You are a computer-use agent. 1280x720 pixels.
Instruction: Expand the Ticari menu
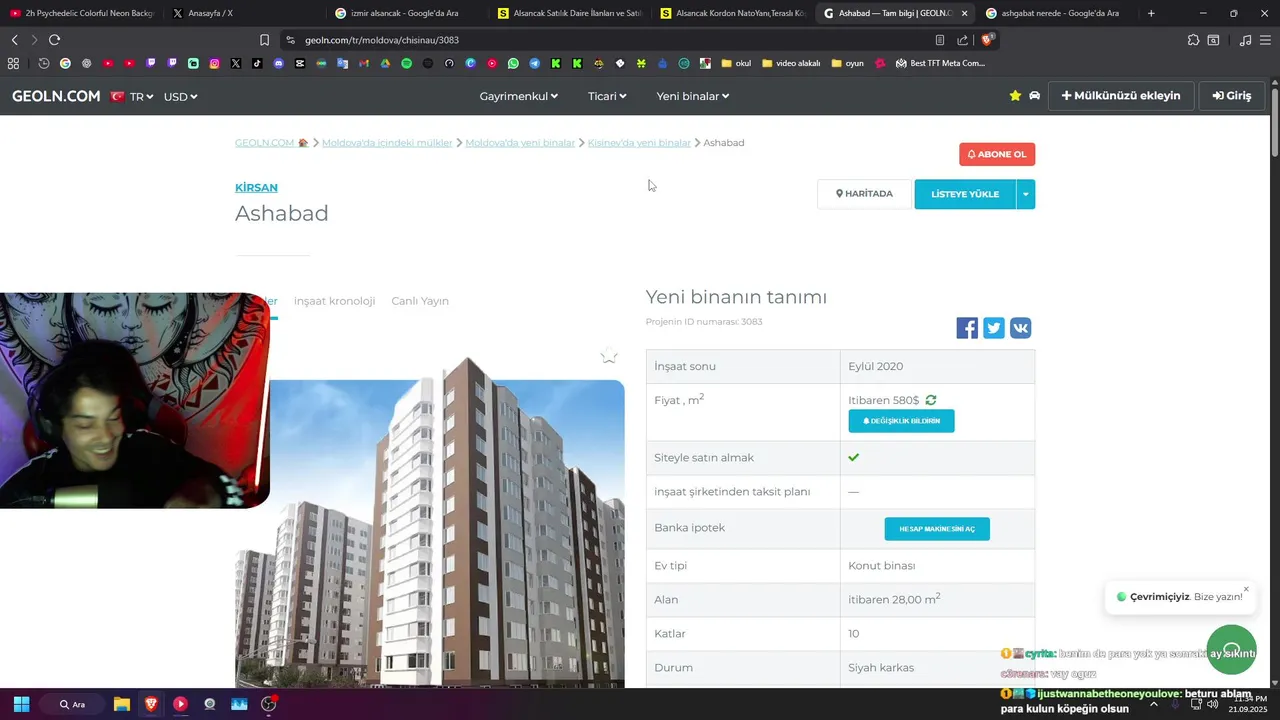coord(607,96)
